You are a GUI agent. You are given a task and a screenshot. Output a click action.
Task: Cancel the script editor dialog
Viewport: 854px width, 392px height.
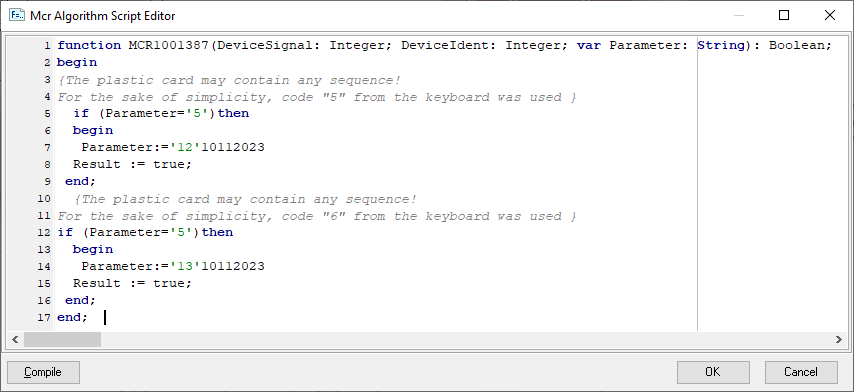pos(801,372)
